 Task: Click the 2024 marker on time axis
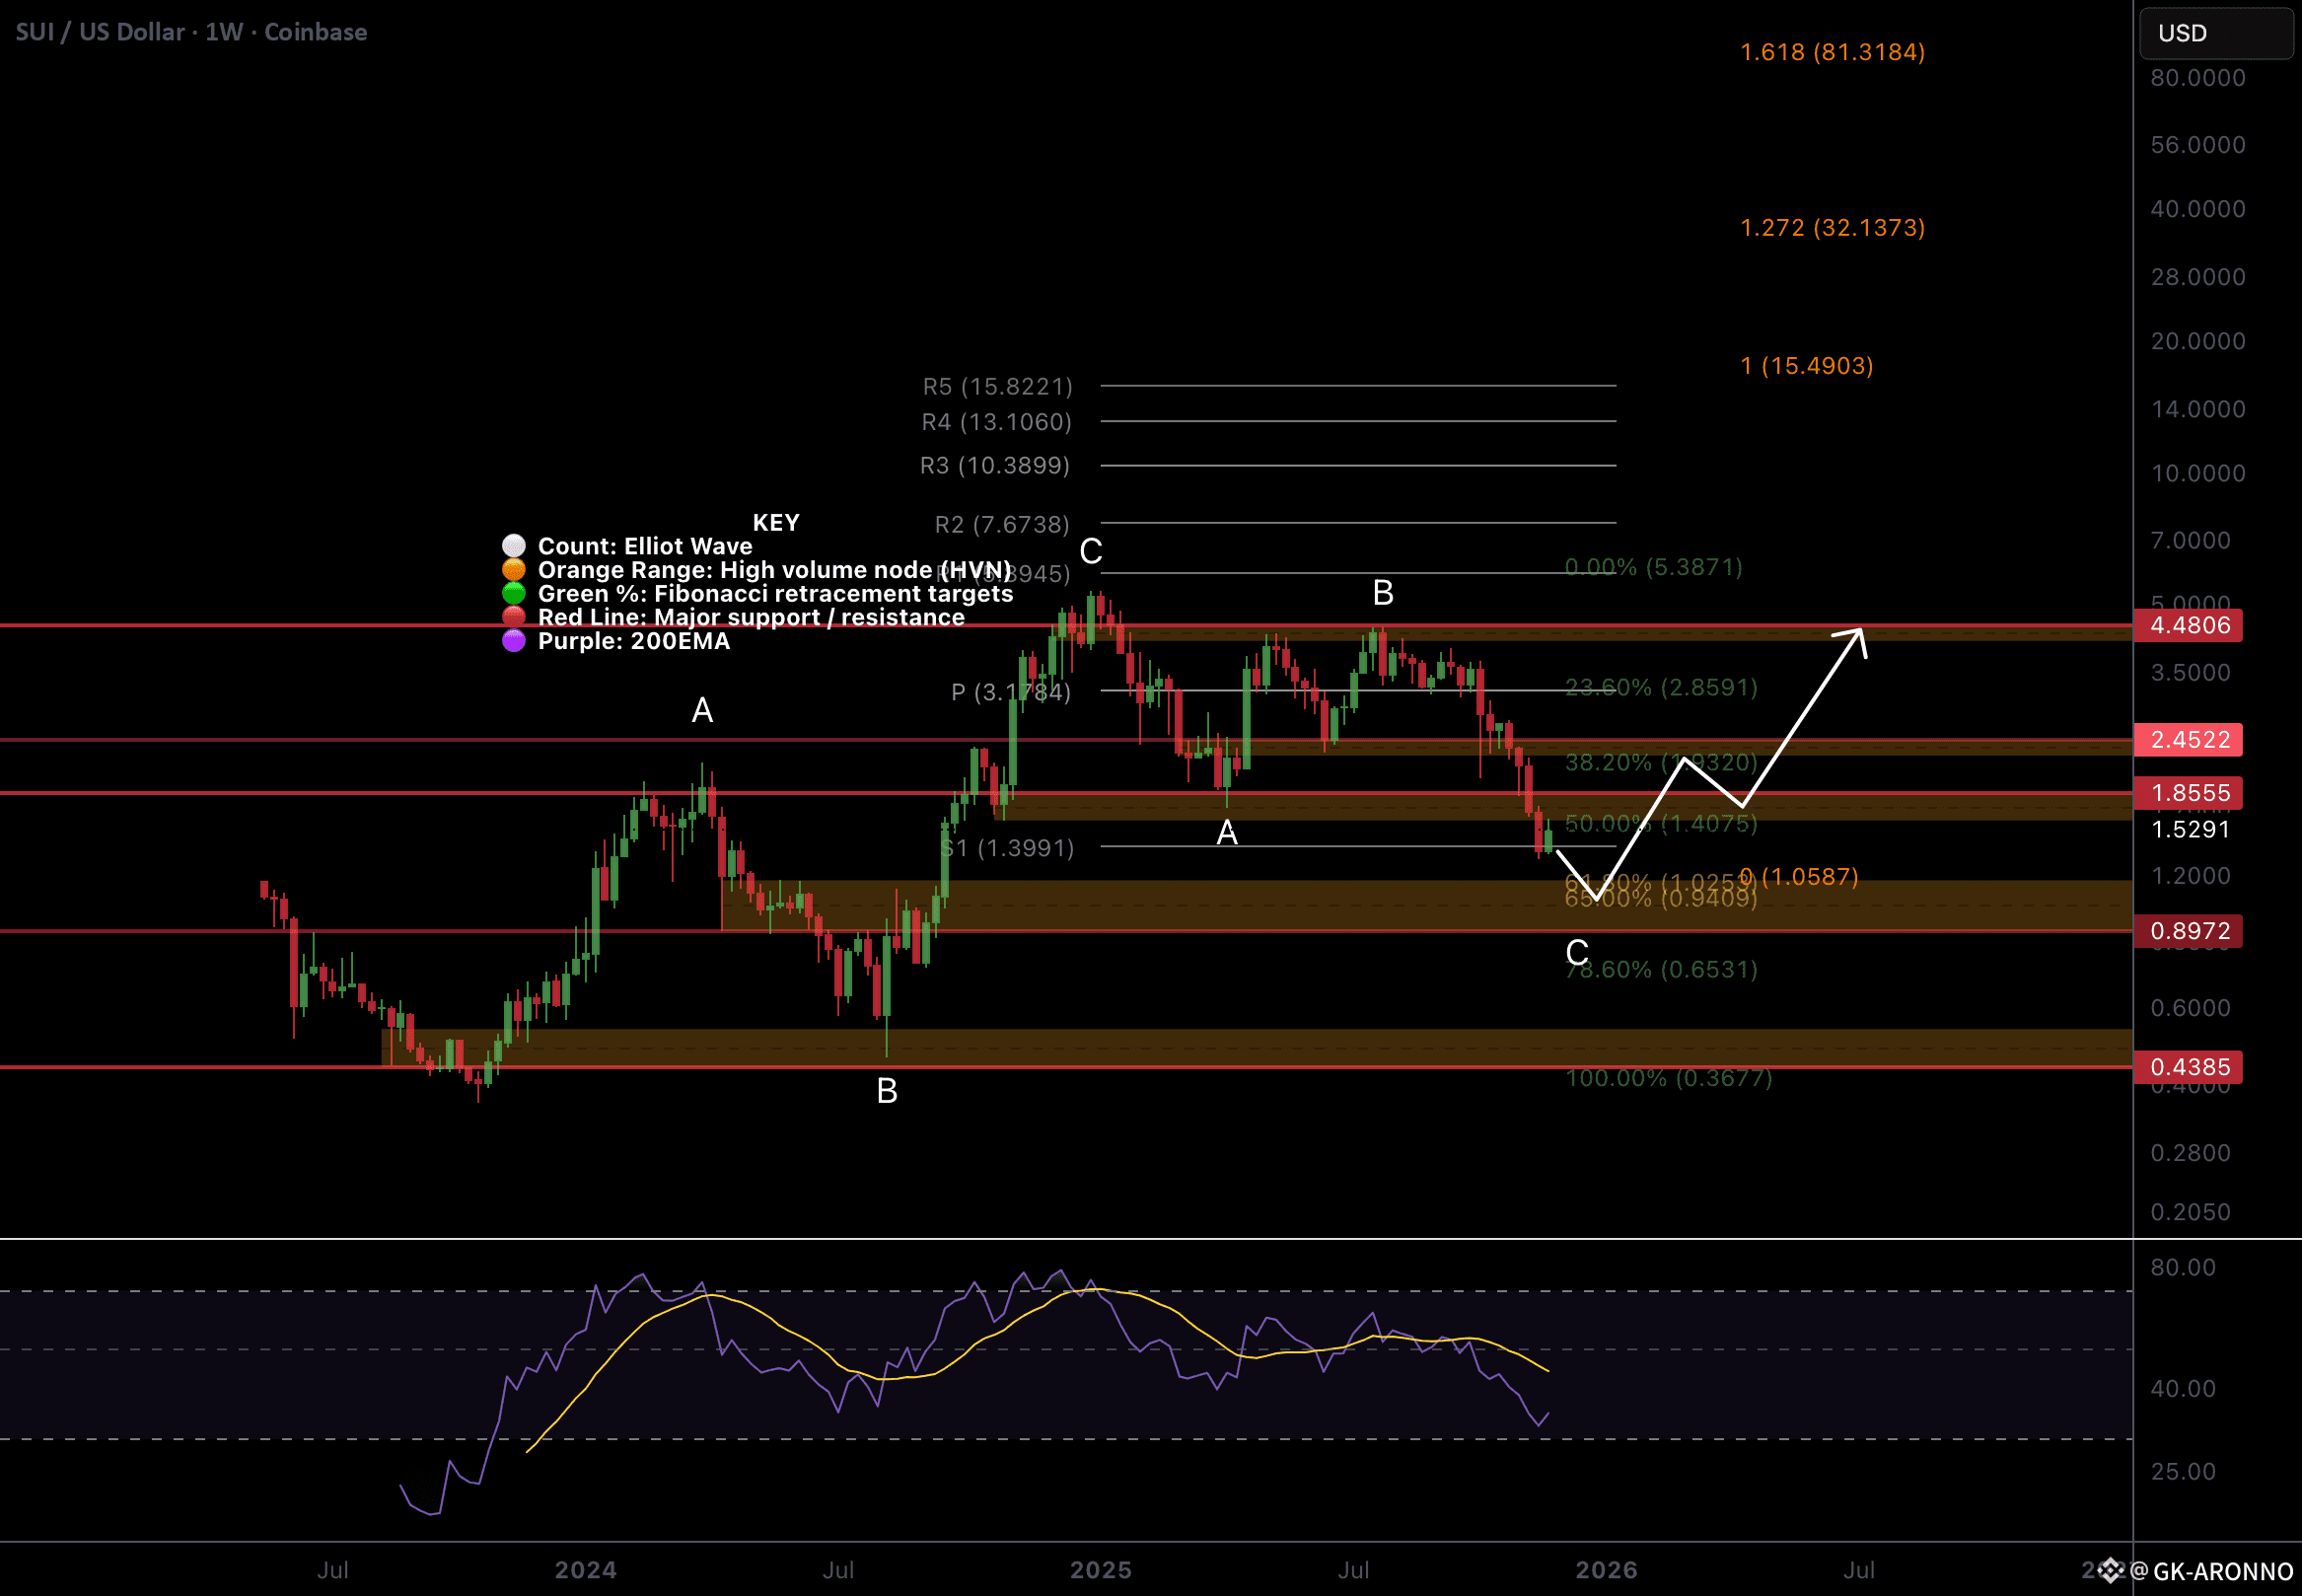(x=585, y=1570)
